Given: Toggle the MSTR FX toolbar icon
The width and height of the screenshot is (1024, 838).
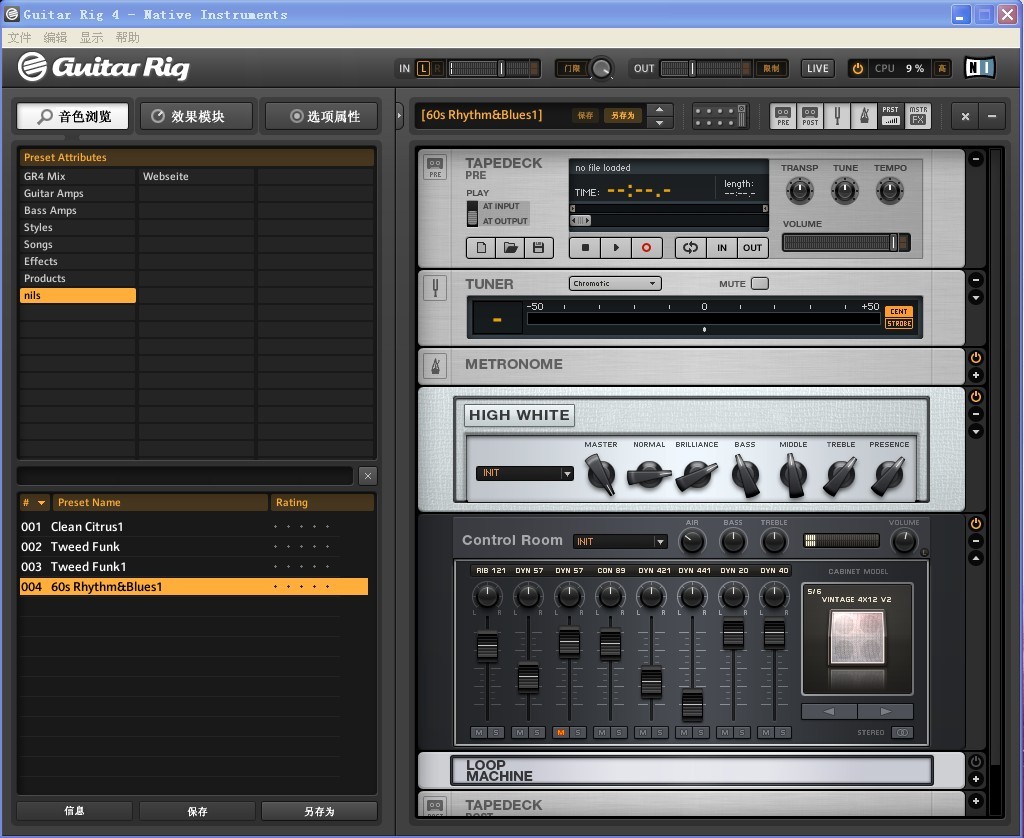Looking at the screenshot, I should (x=918, y=116).
